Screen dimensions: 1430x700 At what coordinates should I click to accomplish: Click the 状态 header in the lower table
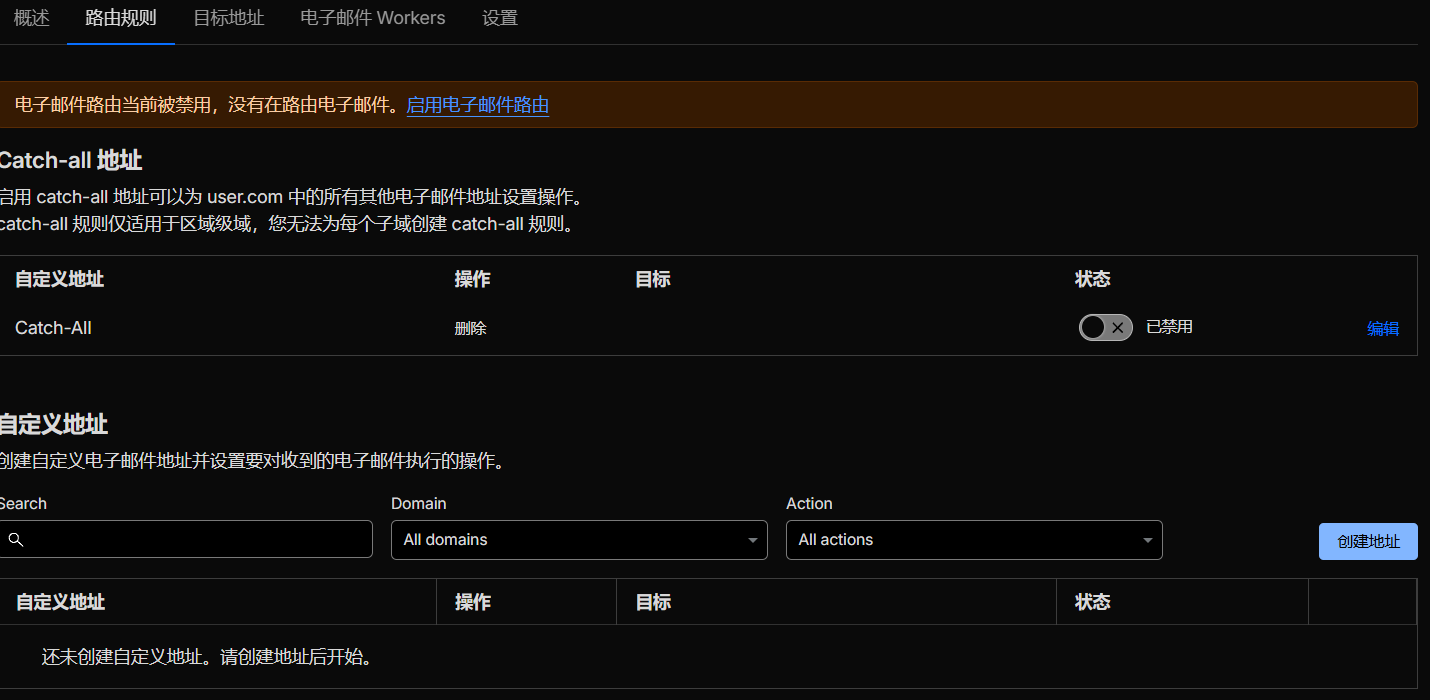click(1092, 602)
